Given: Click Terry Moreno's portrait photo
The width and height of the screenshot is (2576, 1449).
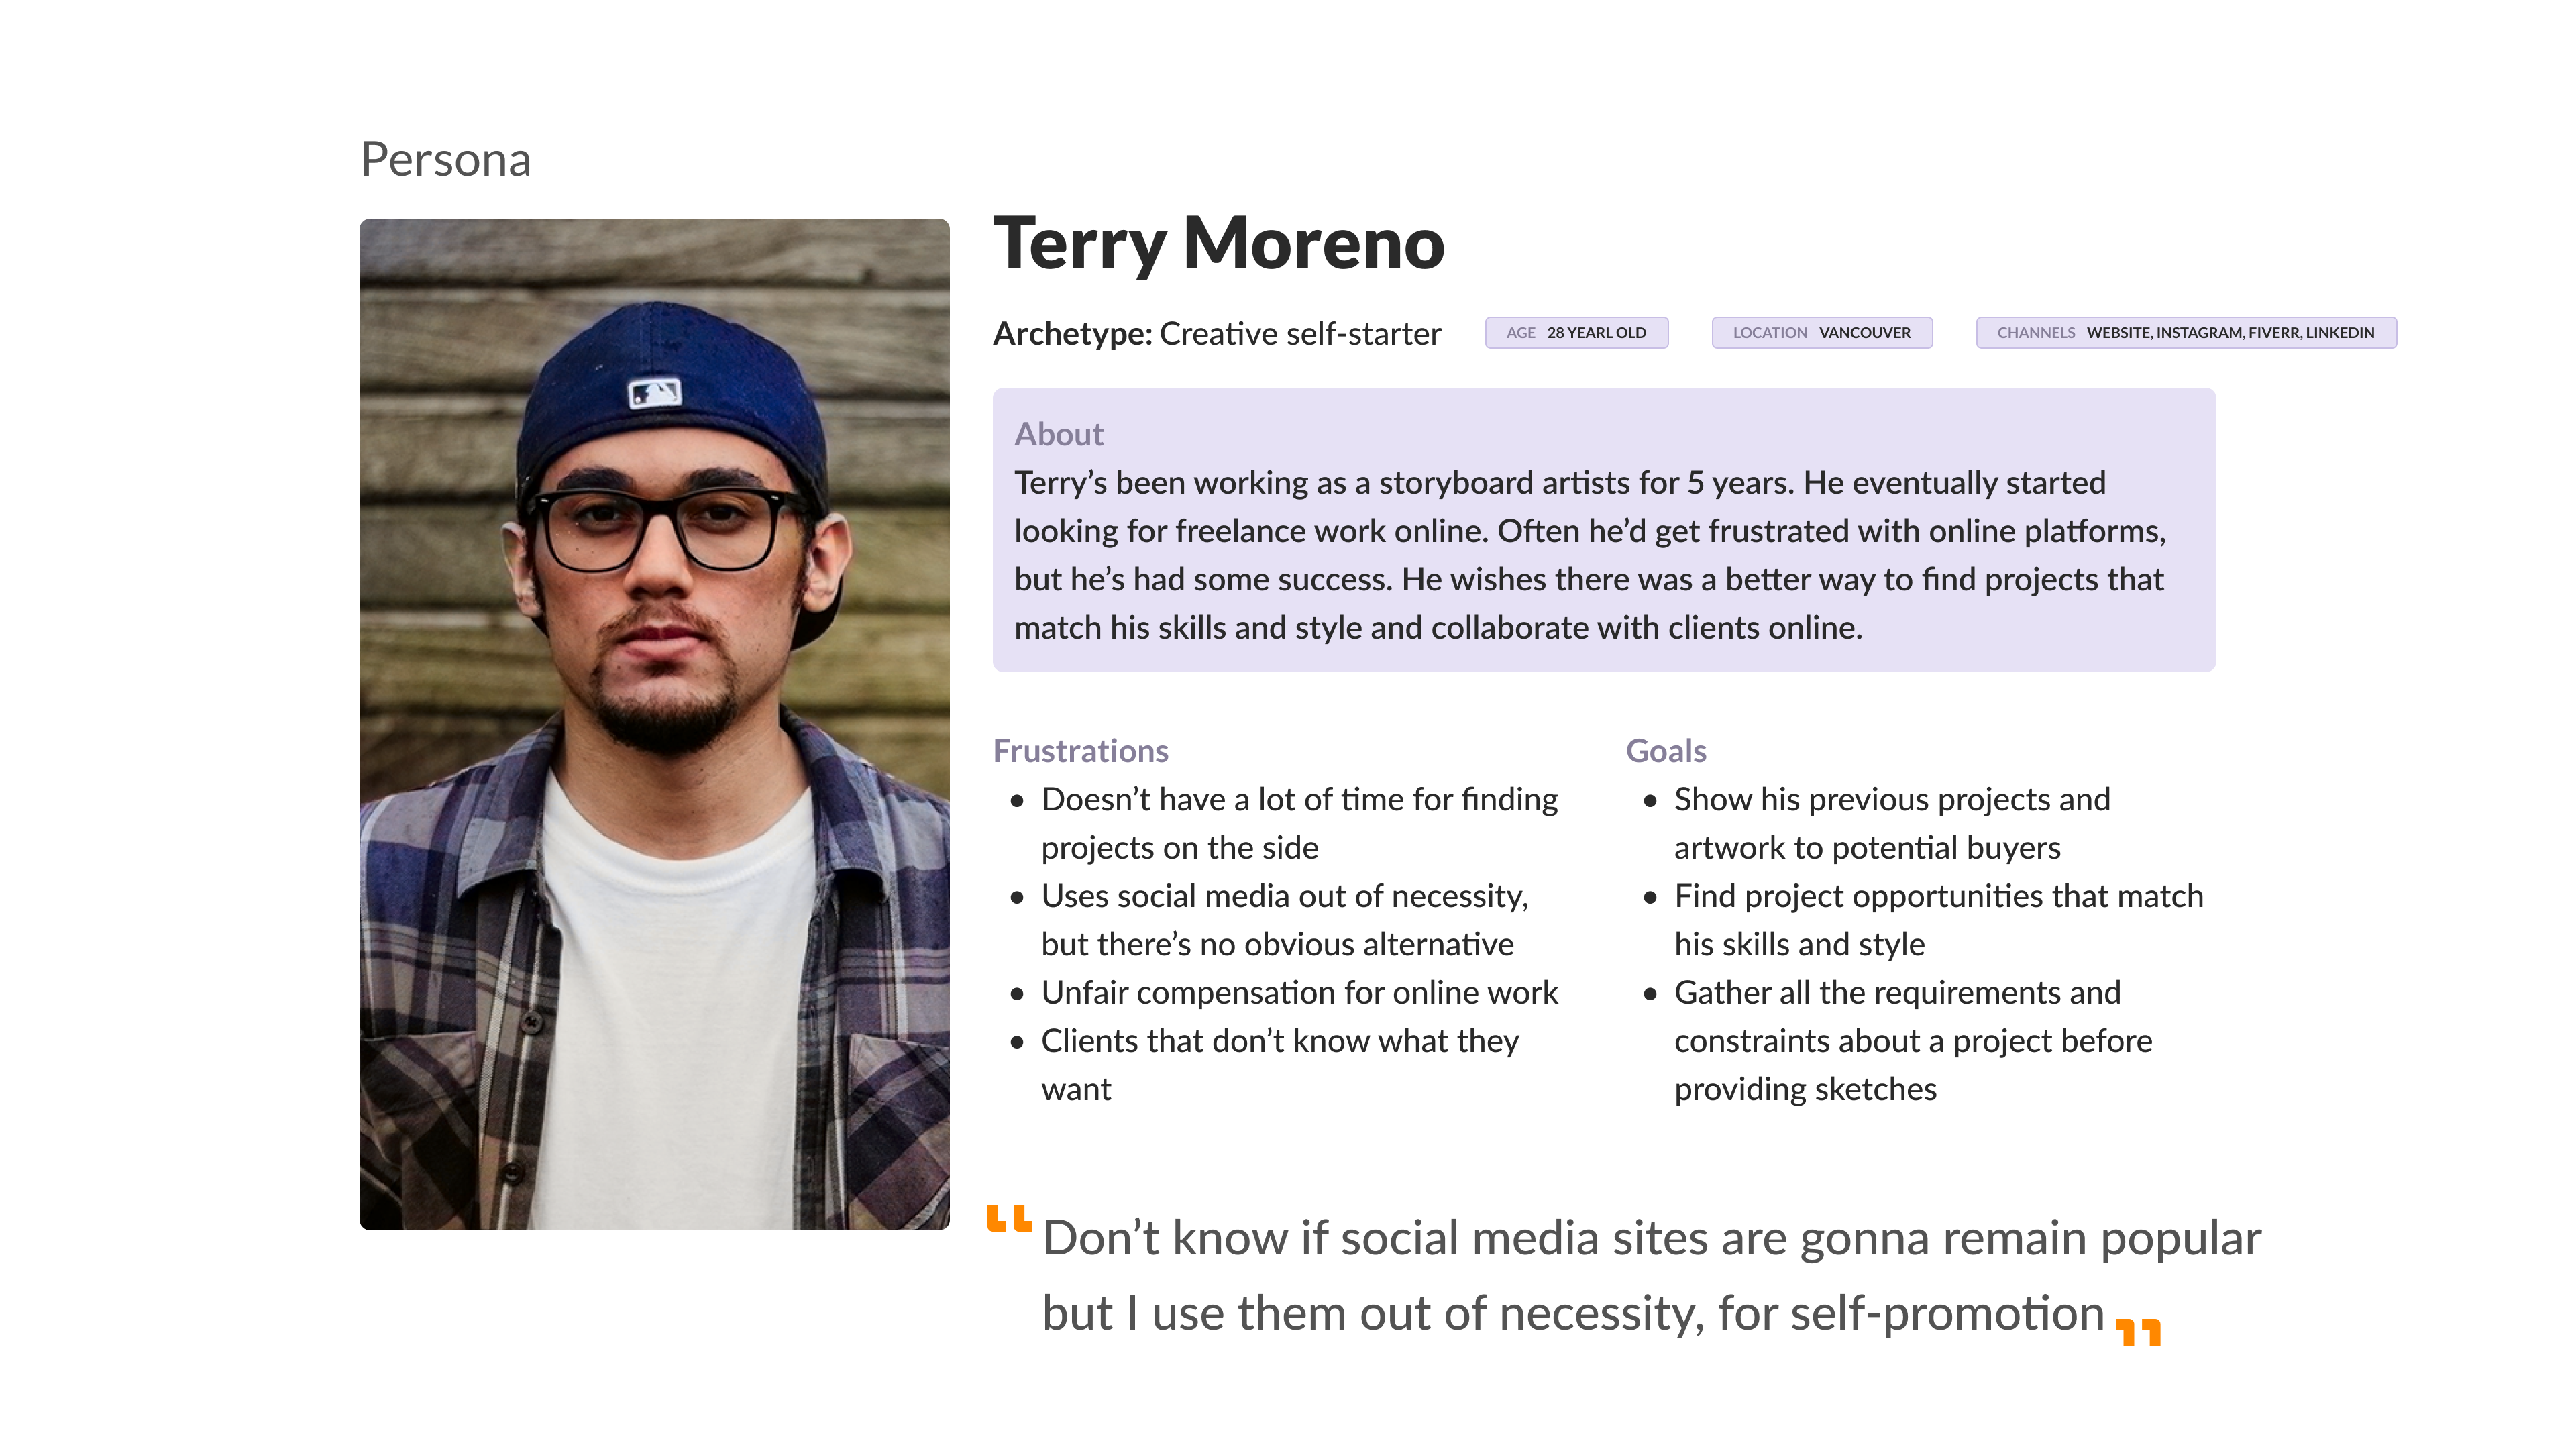Looking at the screenshot, I should tap(654, 724).
